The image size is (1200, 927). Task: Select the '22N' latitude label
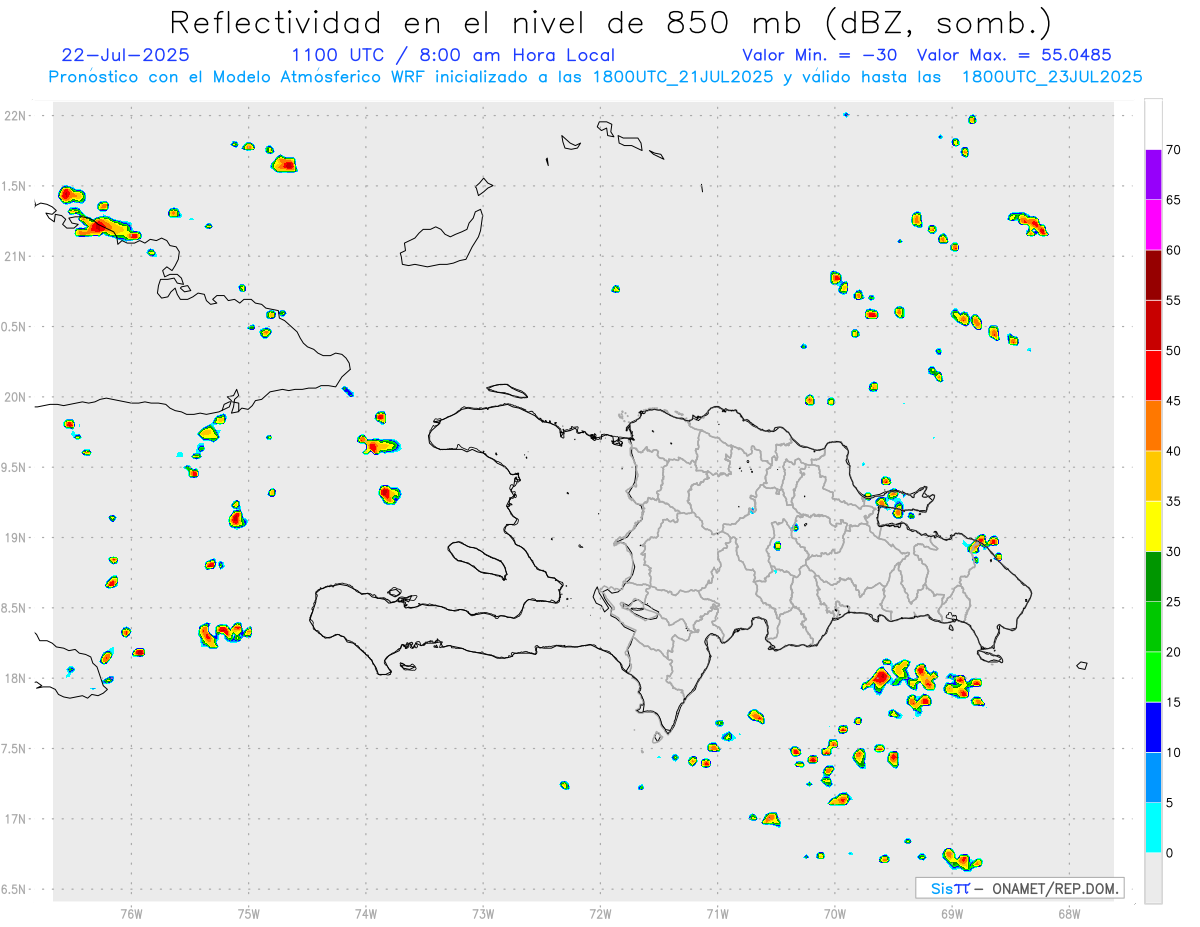[x=16, y=116]
